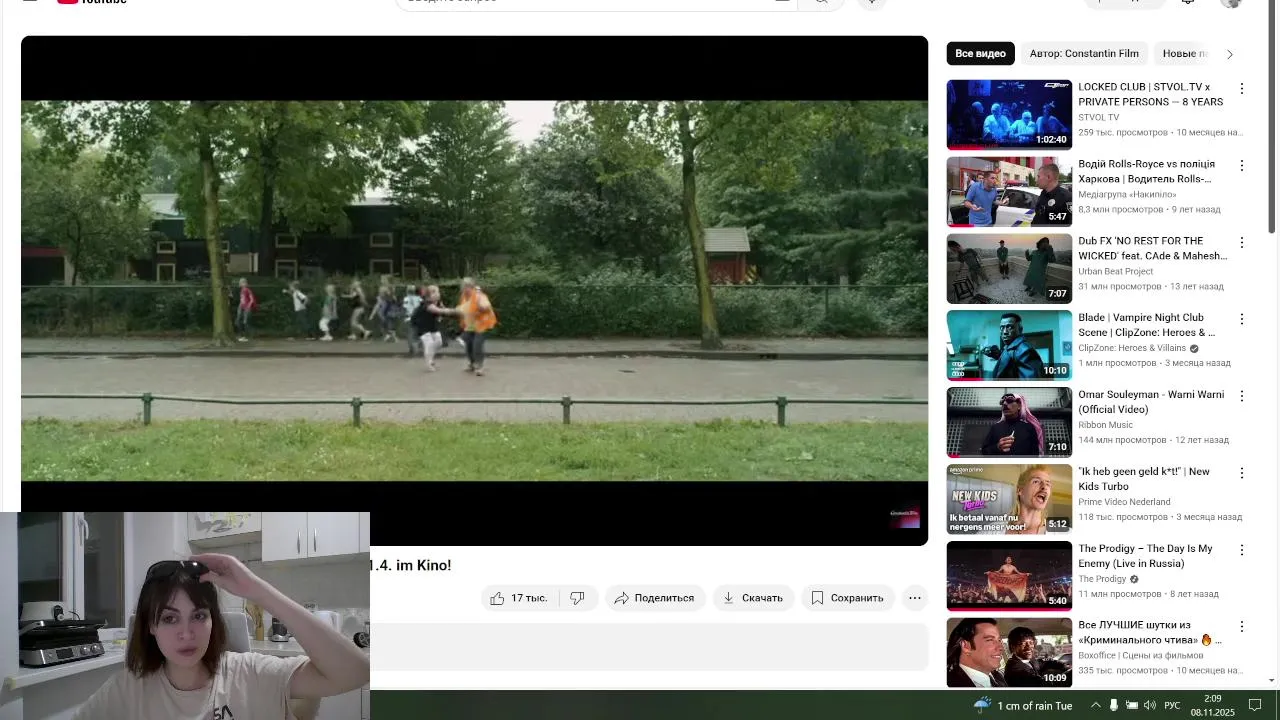
Task: Open title 'Dub FX NO REST FOR THE WICKED'
Action: pyautogui.click(x=1152, y=248)
